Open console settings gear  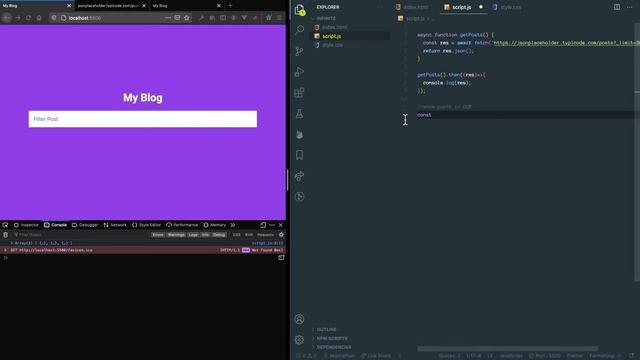(x=281, y=235)
